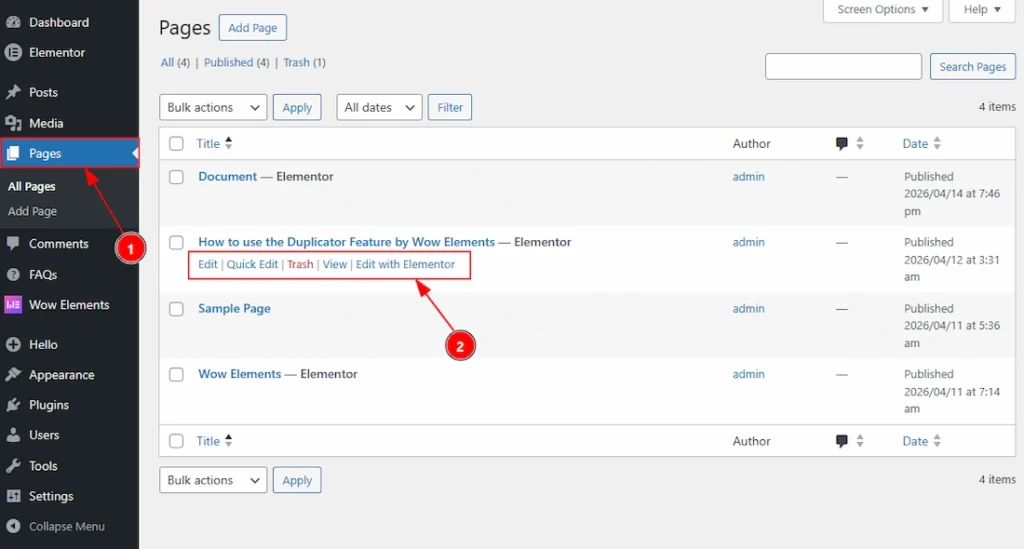The image size is (1024, 549).
Task: Click the Add Page button beside heading
Action: click(x=253, y=27)
